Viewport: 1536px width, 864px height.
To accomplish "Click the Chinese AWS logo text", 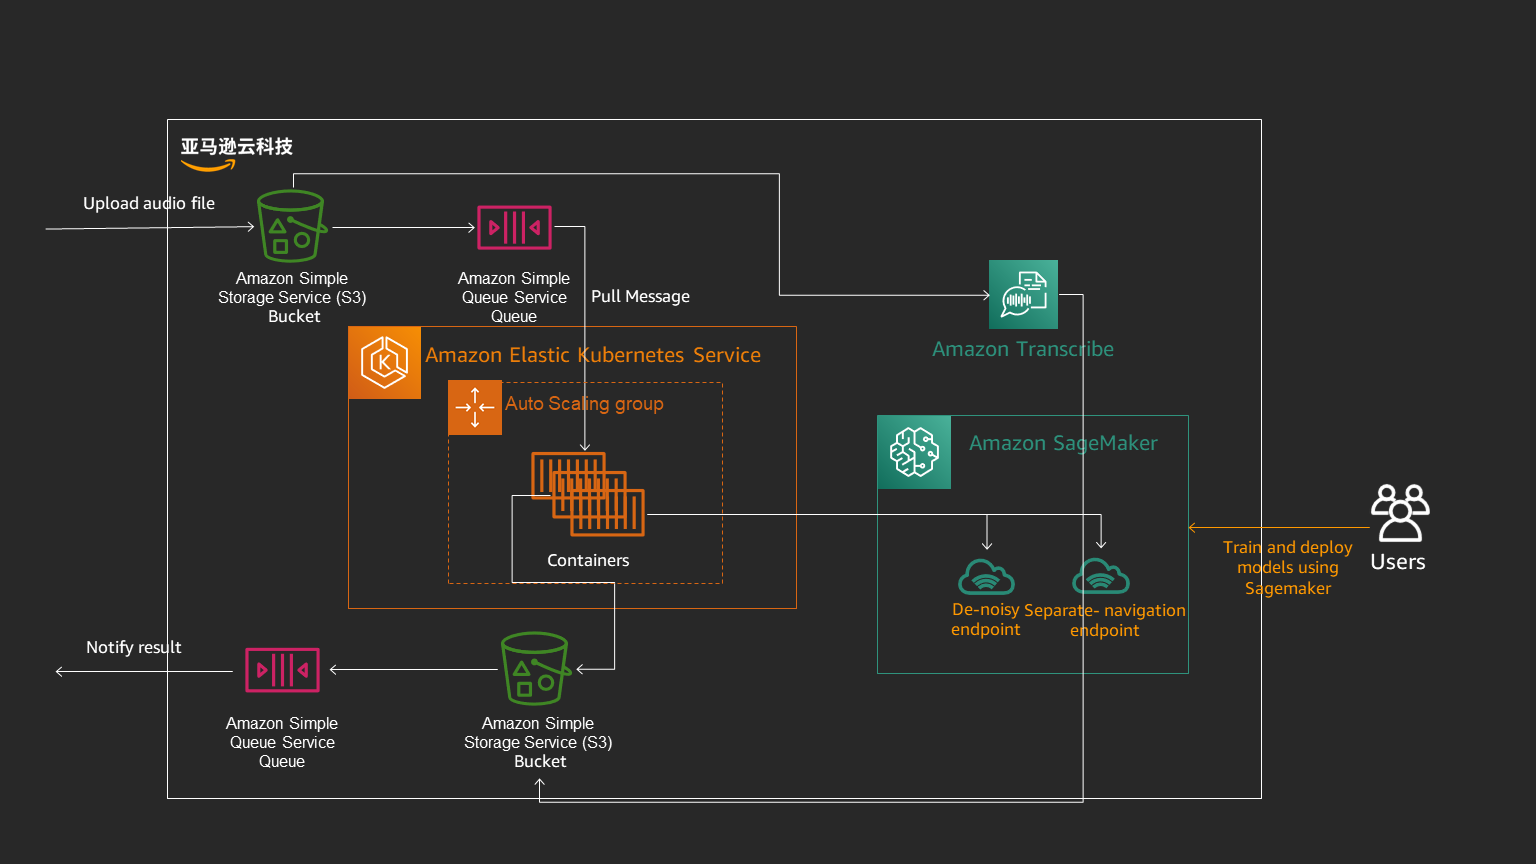I will 237,147.
